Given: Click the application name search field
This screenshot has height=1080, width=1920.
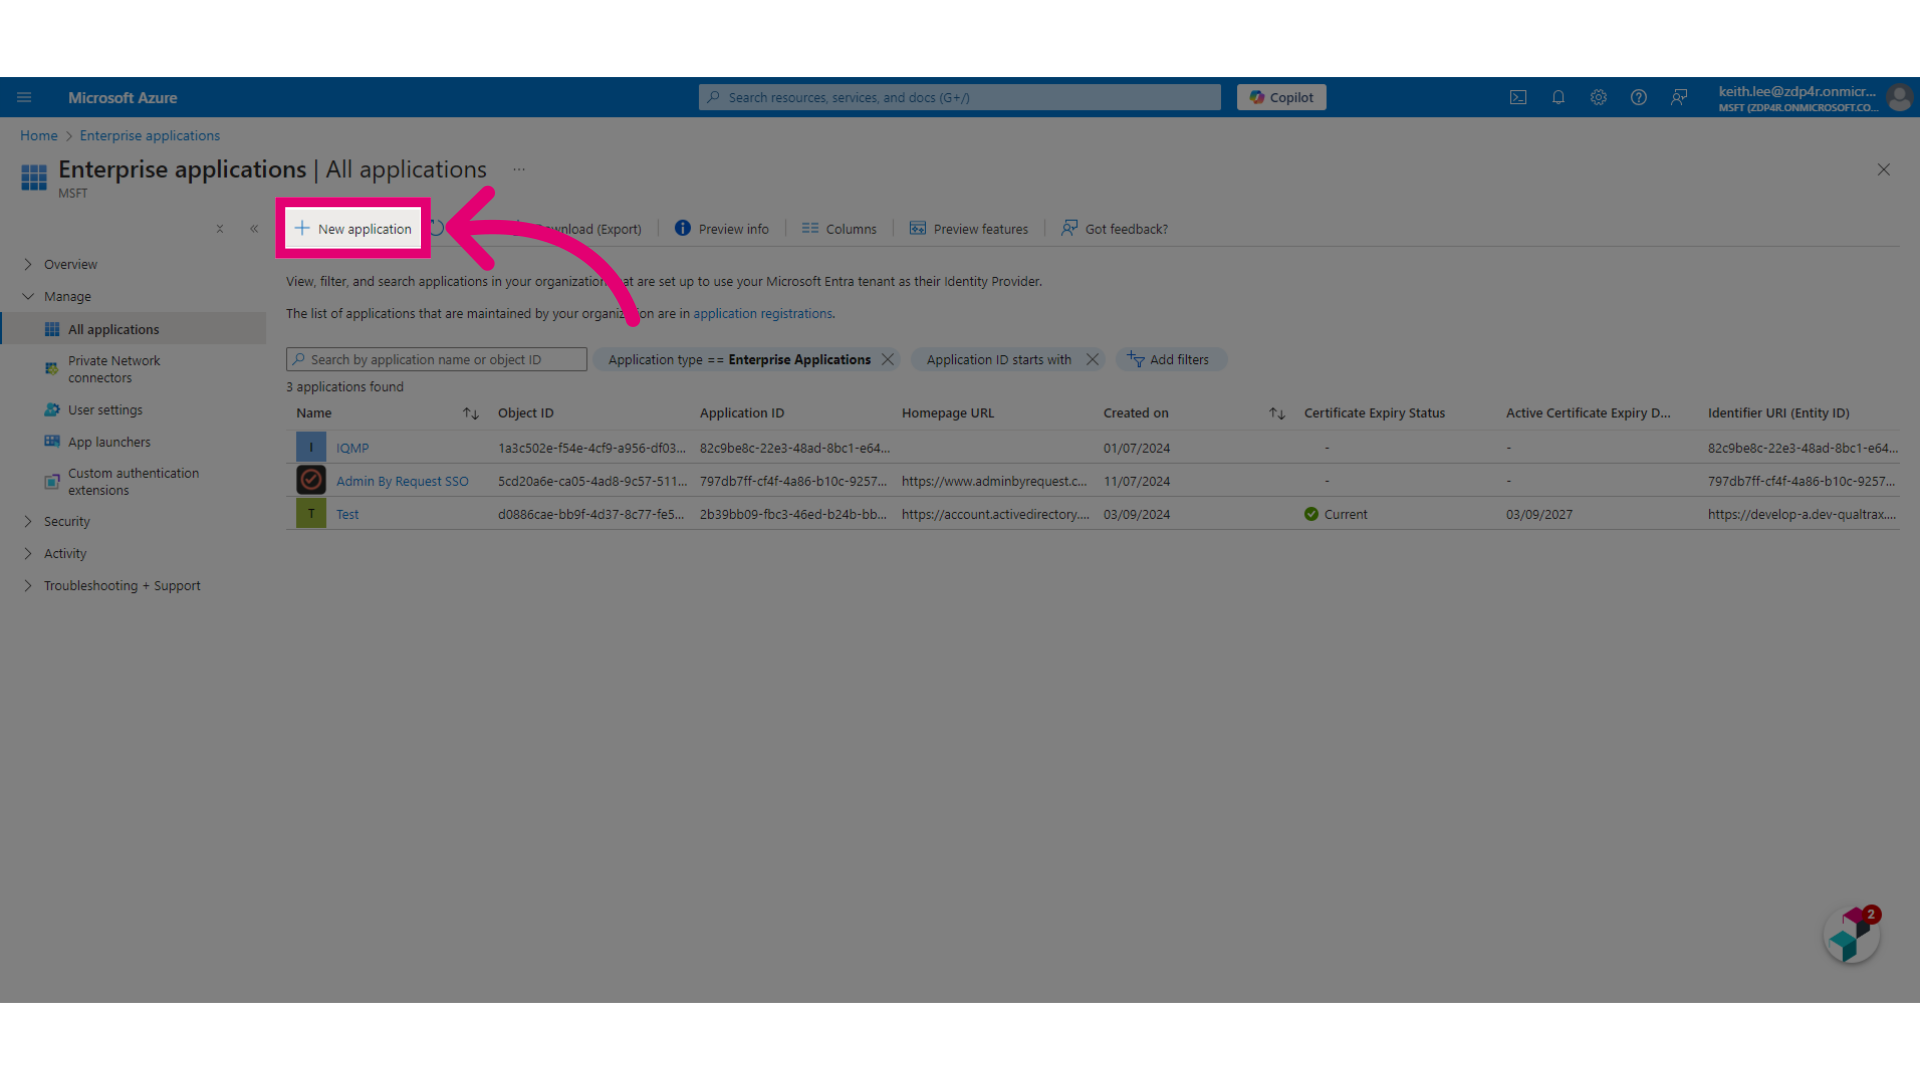Looking at the screenshot, I should click(436, 359).
